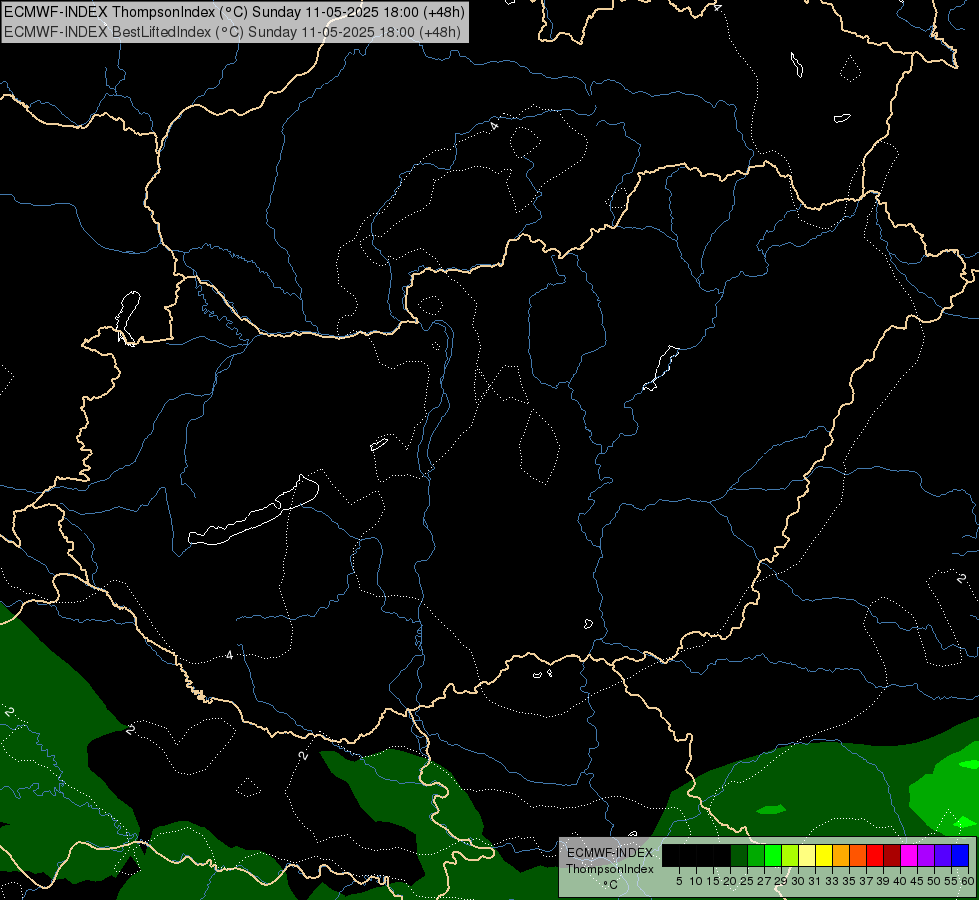Click the legend tick value 30
Image resolution: width=979 pixels, height=900 pixels.
798,881
